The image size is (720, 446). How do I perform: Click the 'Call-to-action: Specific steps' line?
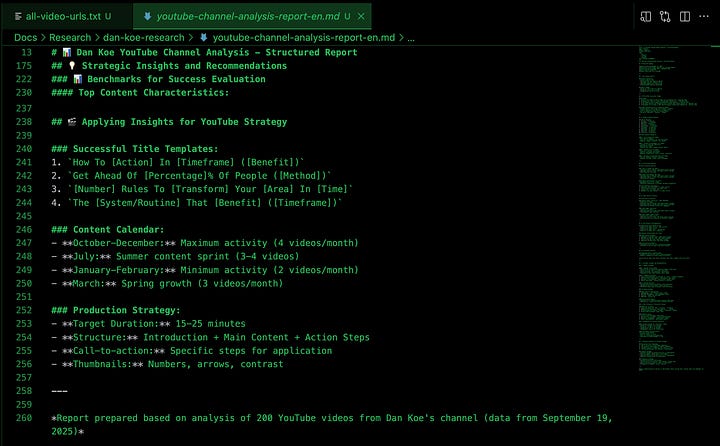point(191,350)
